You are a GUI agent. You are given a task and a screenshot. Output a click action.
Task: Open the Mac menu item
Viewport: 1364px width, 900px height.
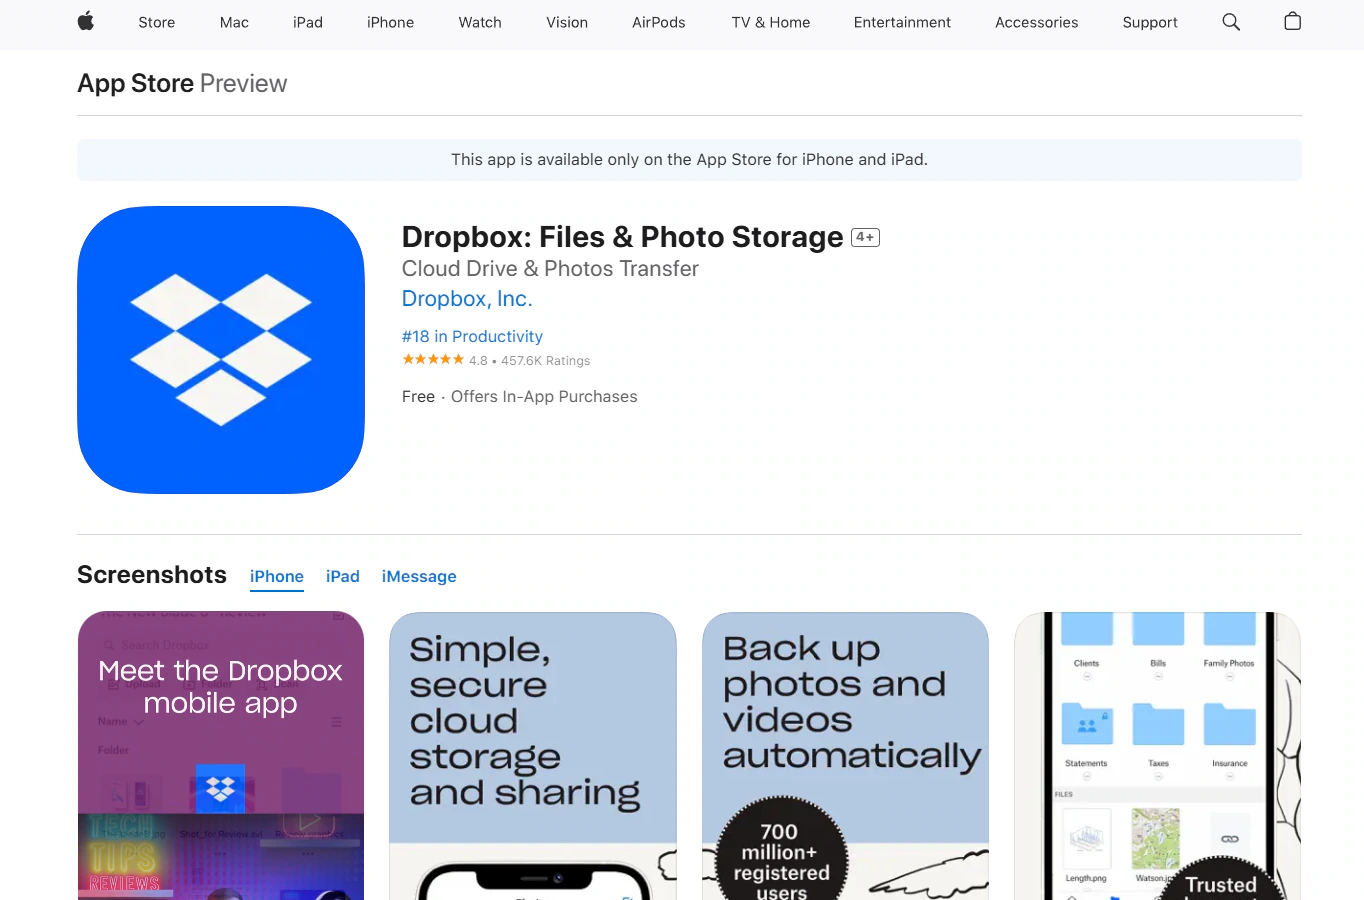pos(234,22)
